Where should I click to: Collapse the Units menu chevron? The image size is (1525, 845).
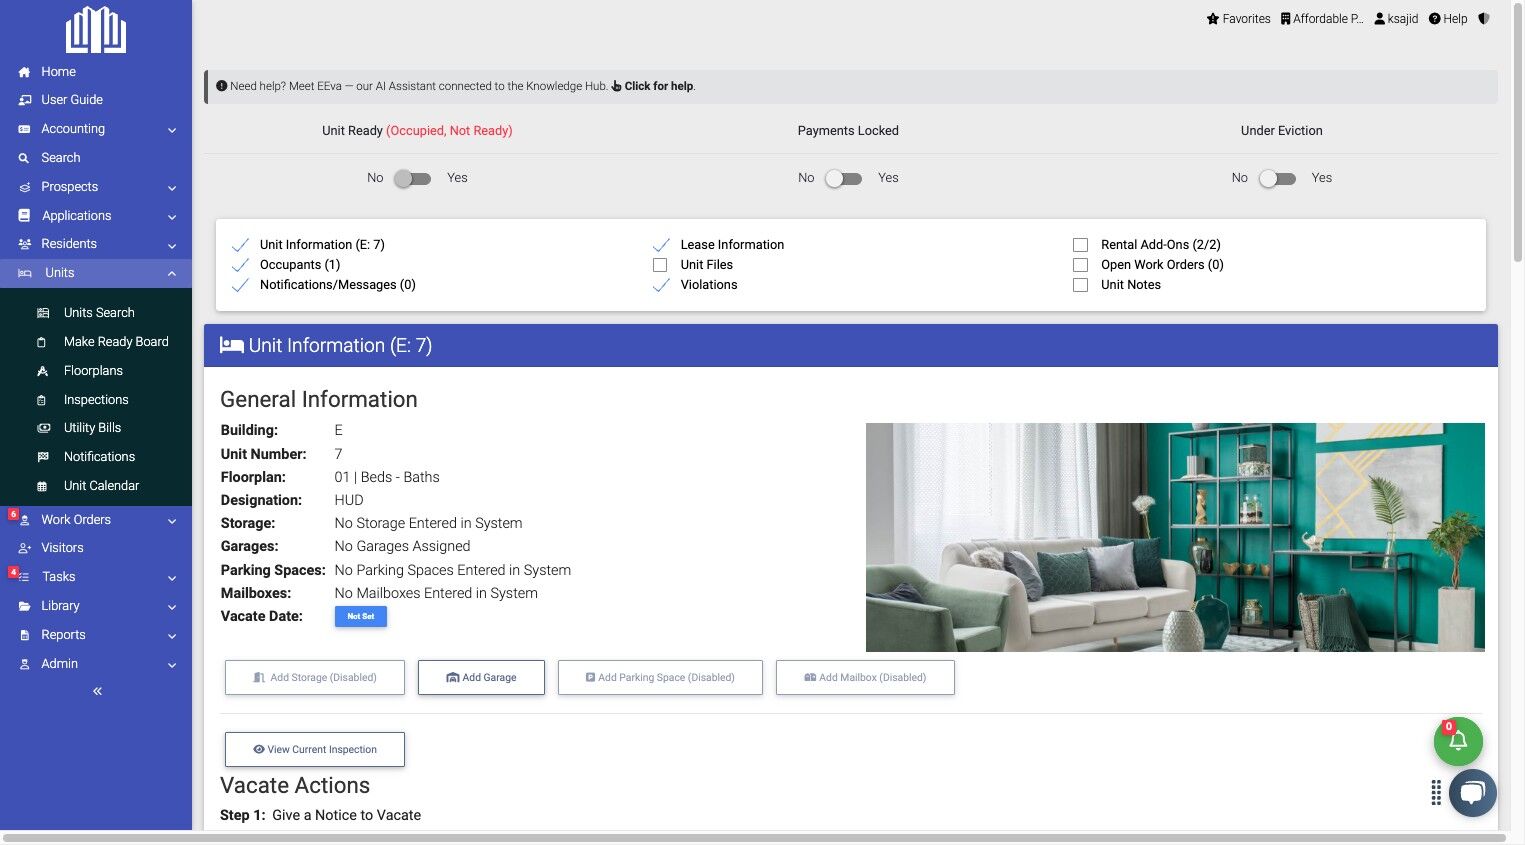point(172,273)
